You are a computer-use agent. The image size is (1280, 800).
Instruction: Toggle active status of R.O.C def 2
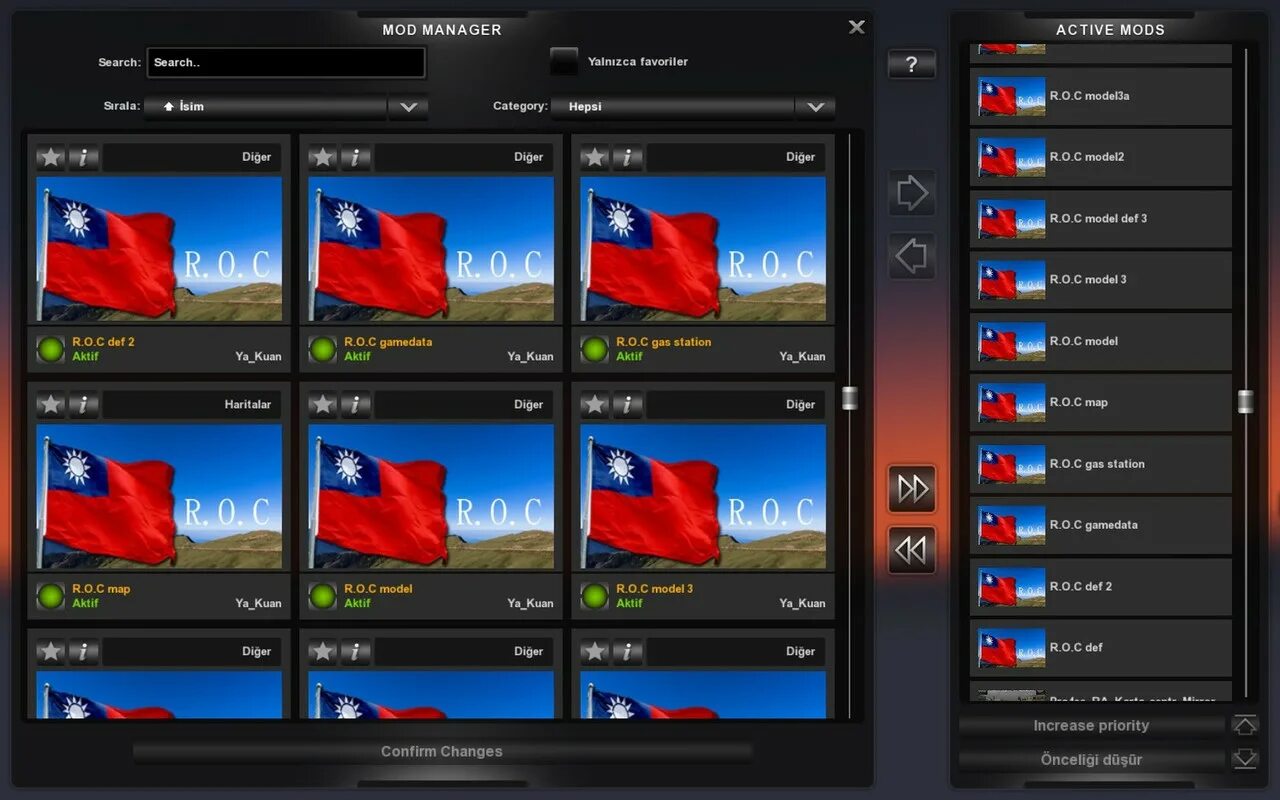click(x=51, y=349)
